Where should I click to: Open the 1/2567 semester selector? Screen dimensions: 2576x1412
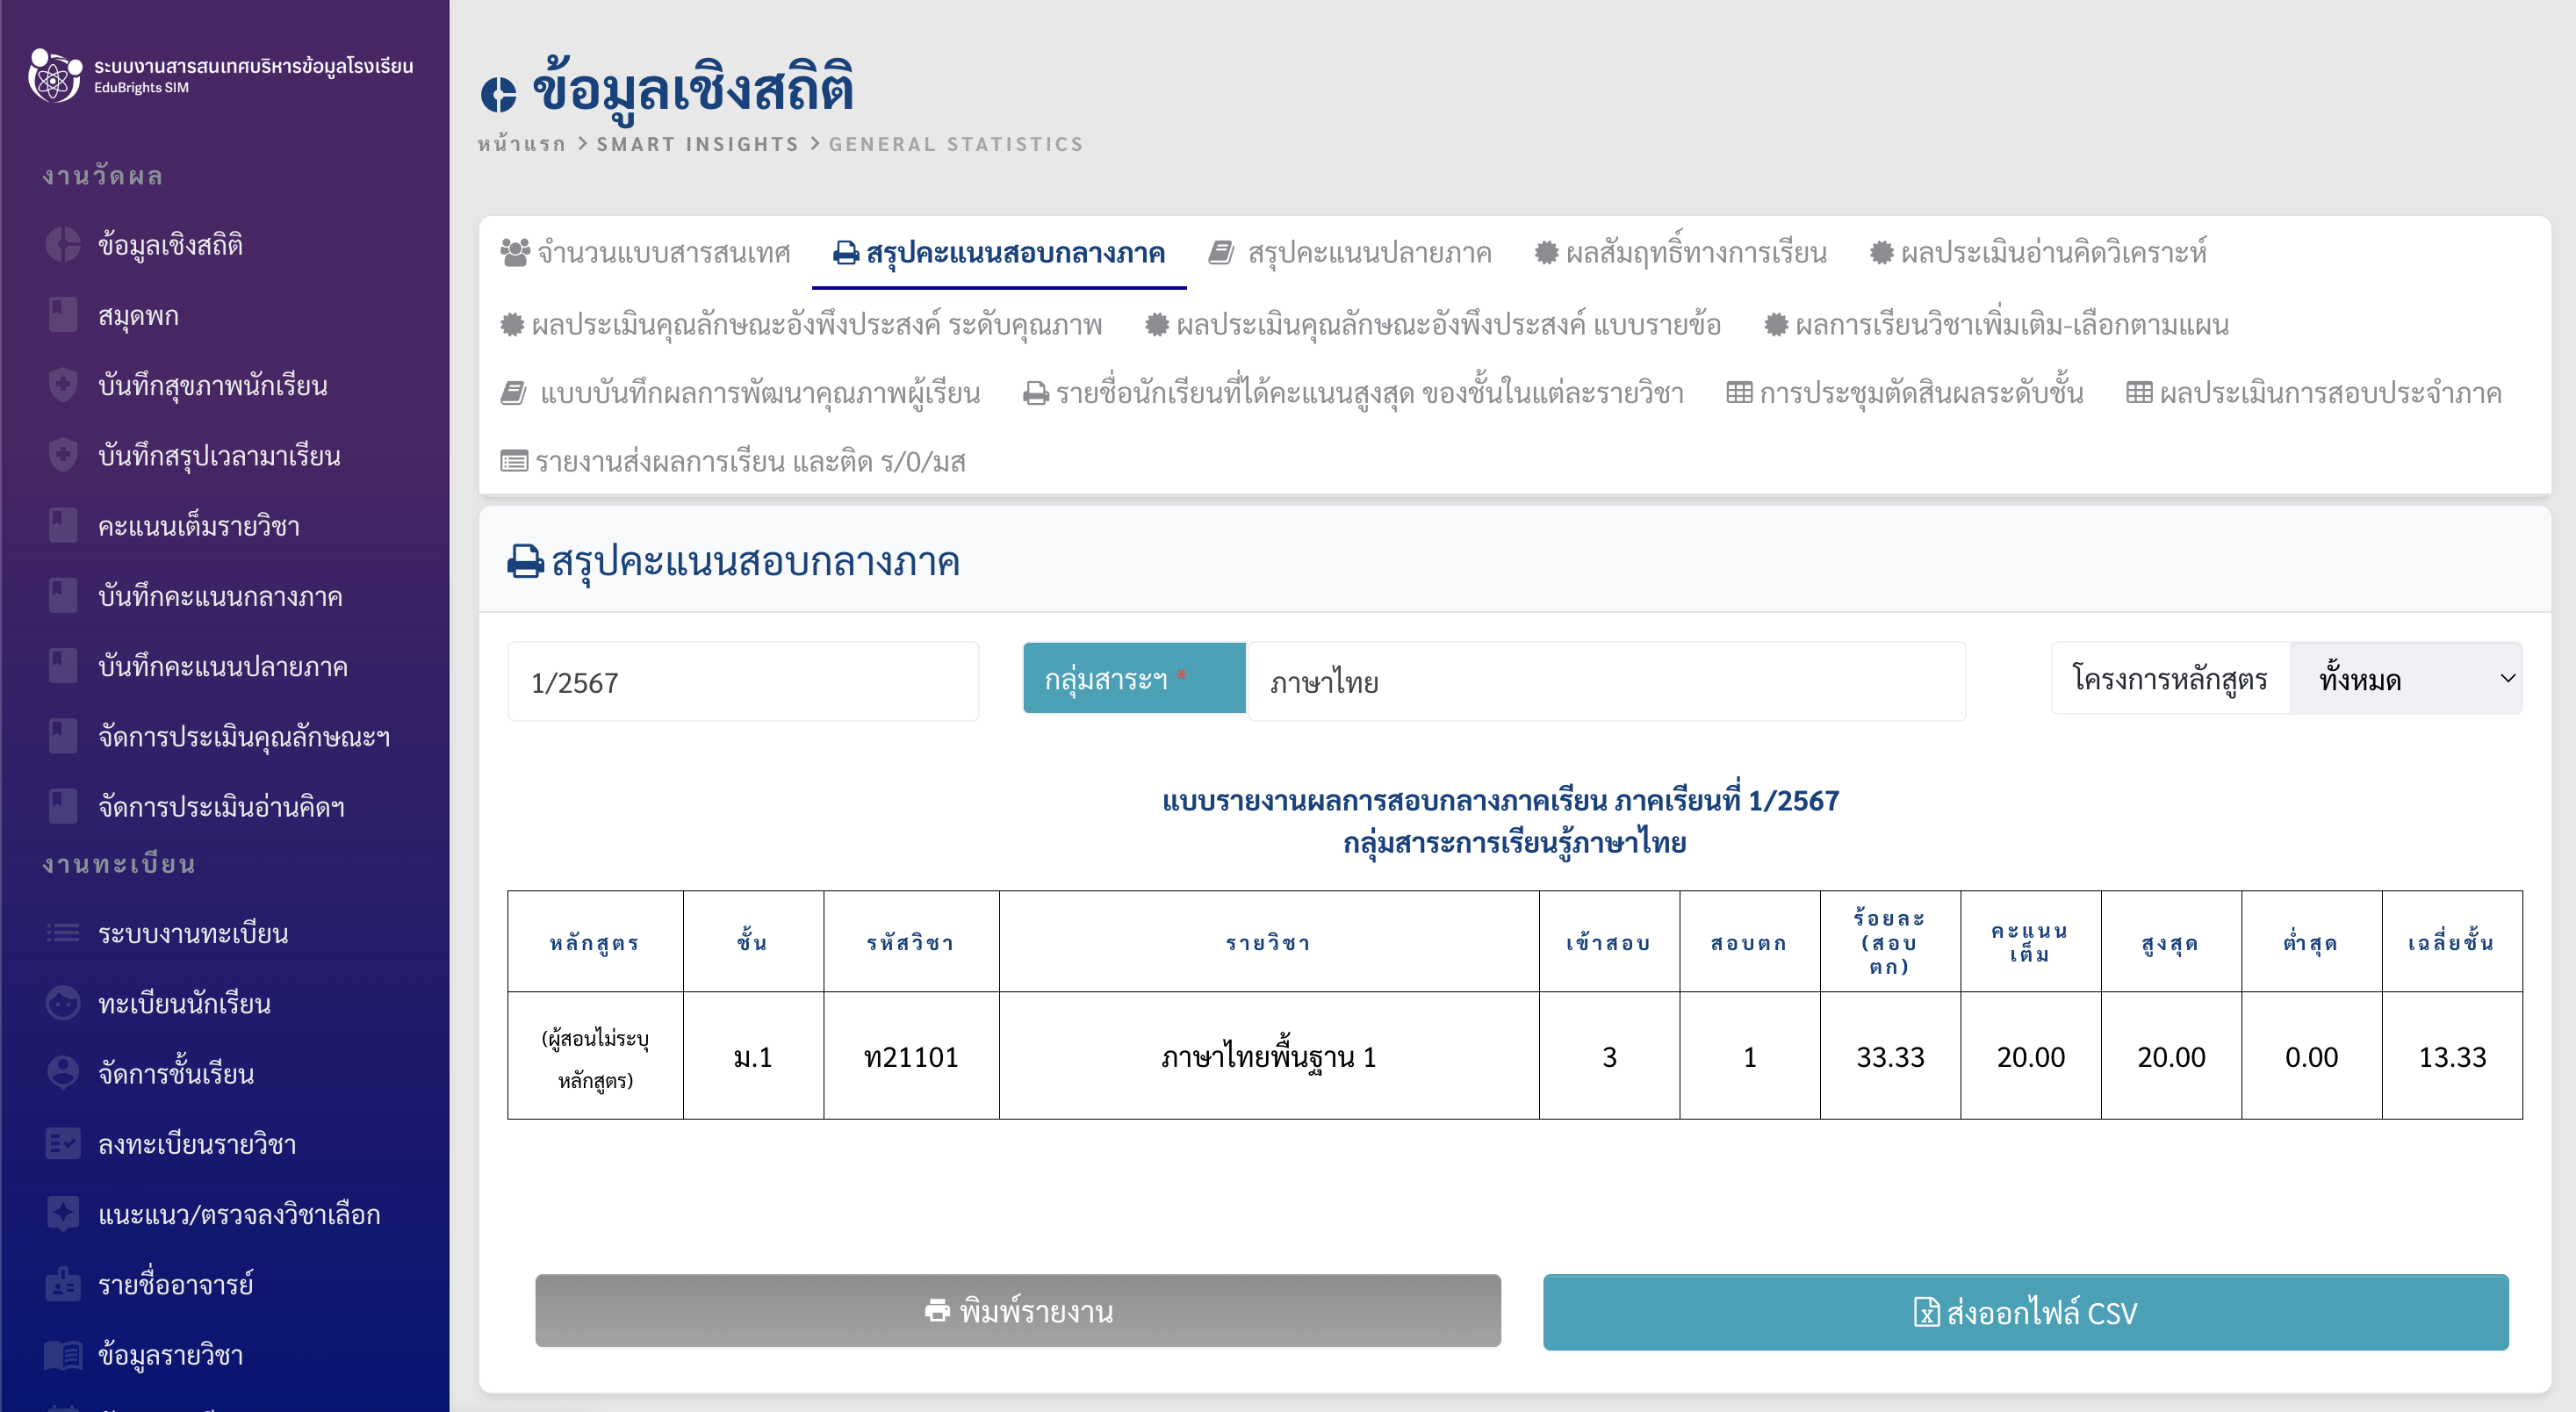[x=743, y=682]
